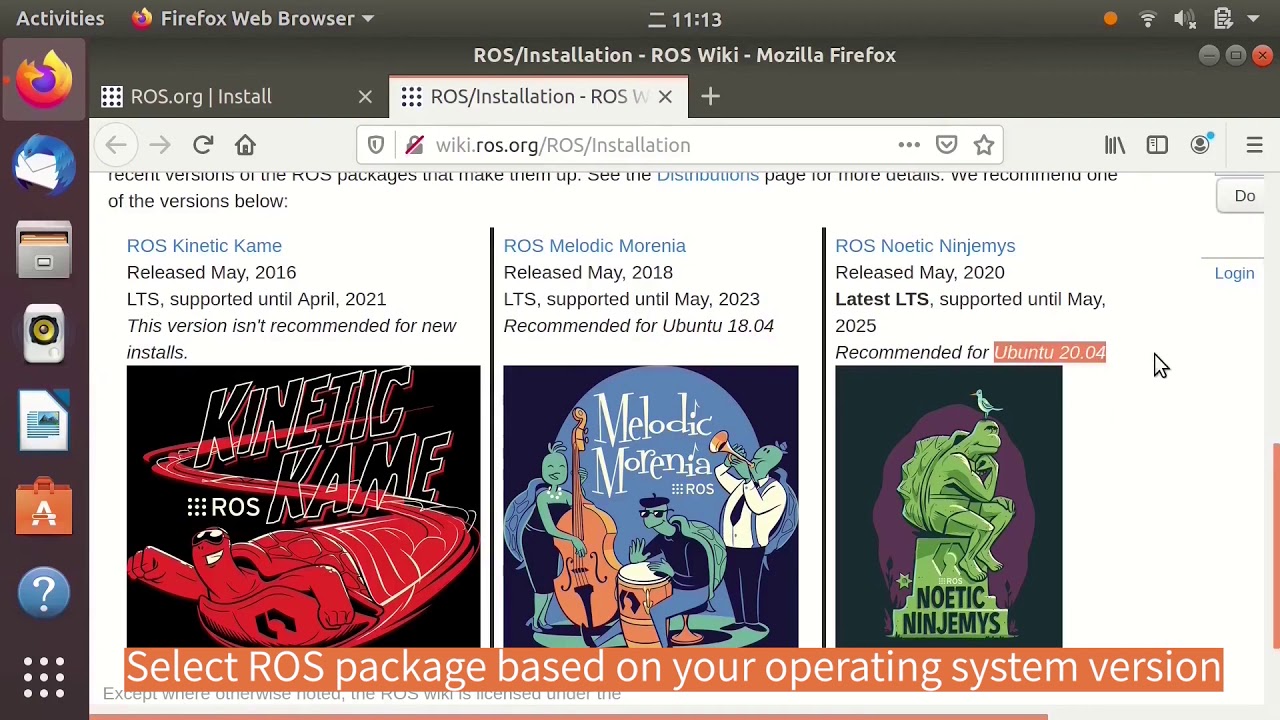Show Applications grid
The width and height of the screenshot is (1280, 720).
[x=44, y=677]
